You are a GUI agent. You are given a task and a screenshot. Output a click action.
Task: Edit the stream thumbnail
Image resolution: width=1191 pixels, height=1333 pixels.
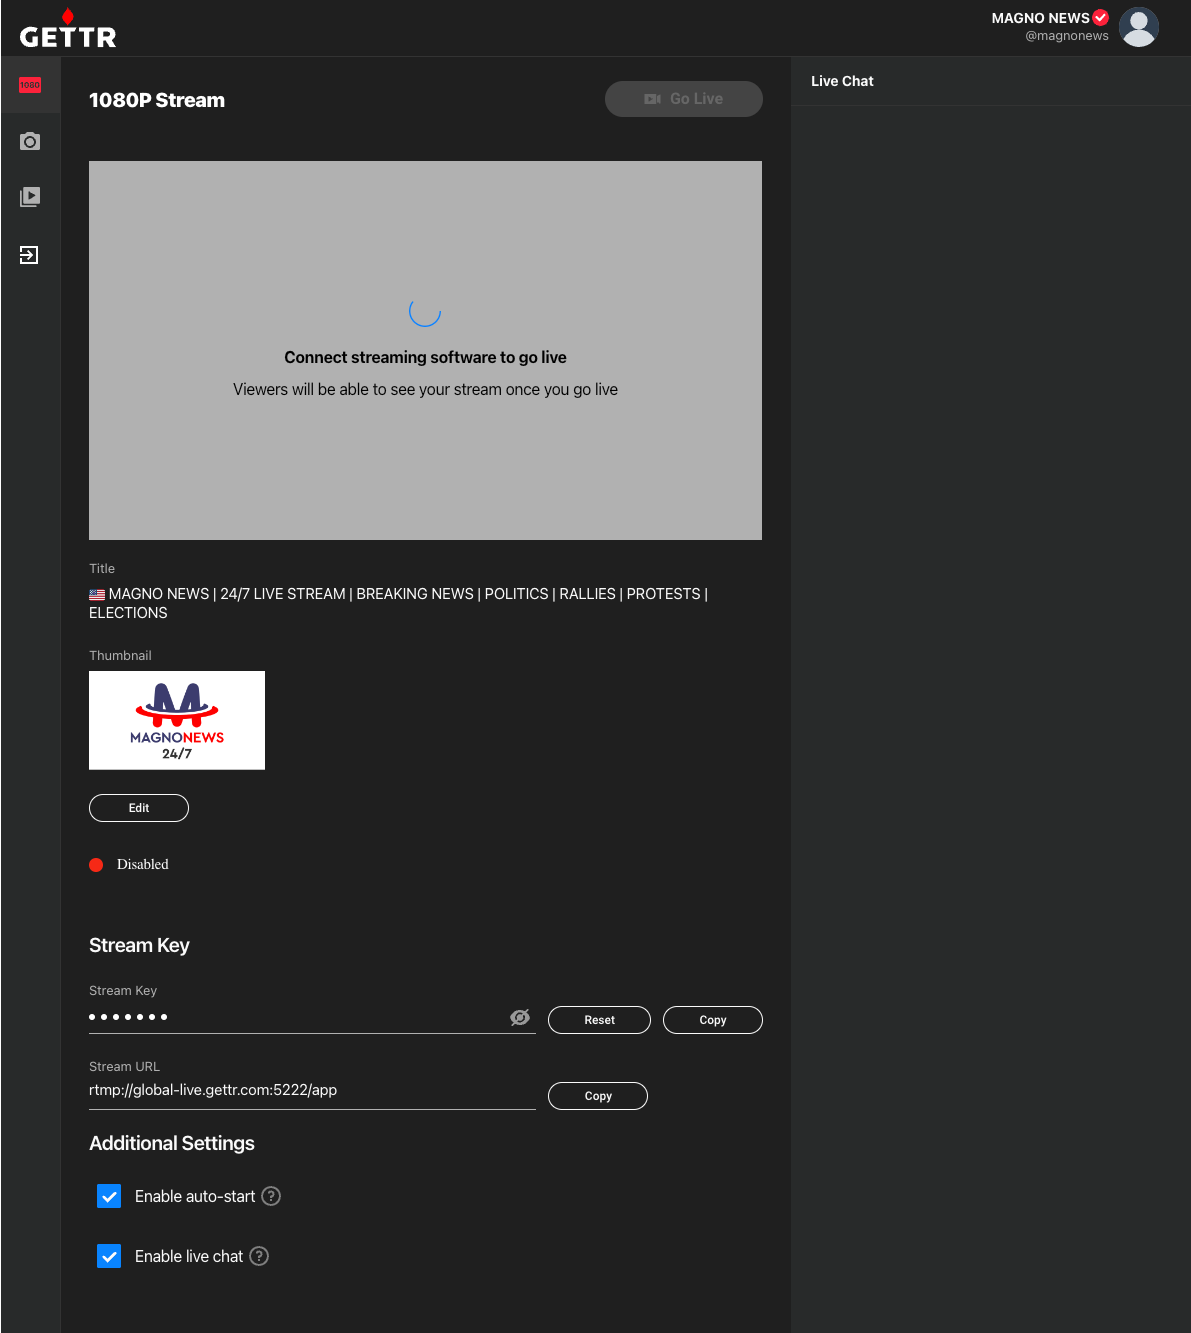click(x=138, y=807)
